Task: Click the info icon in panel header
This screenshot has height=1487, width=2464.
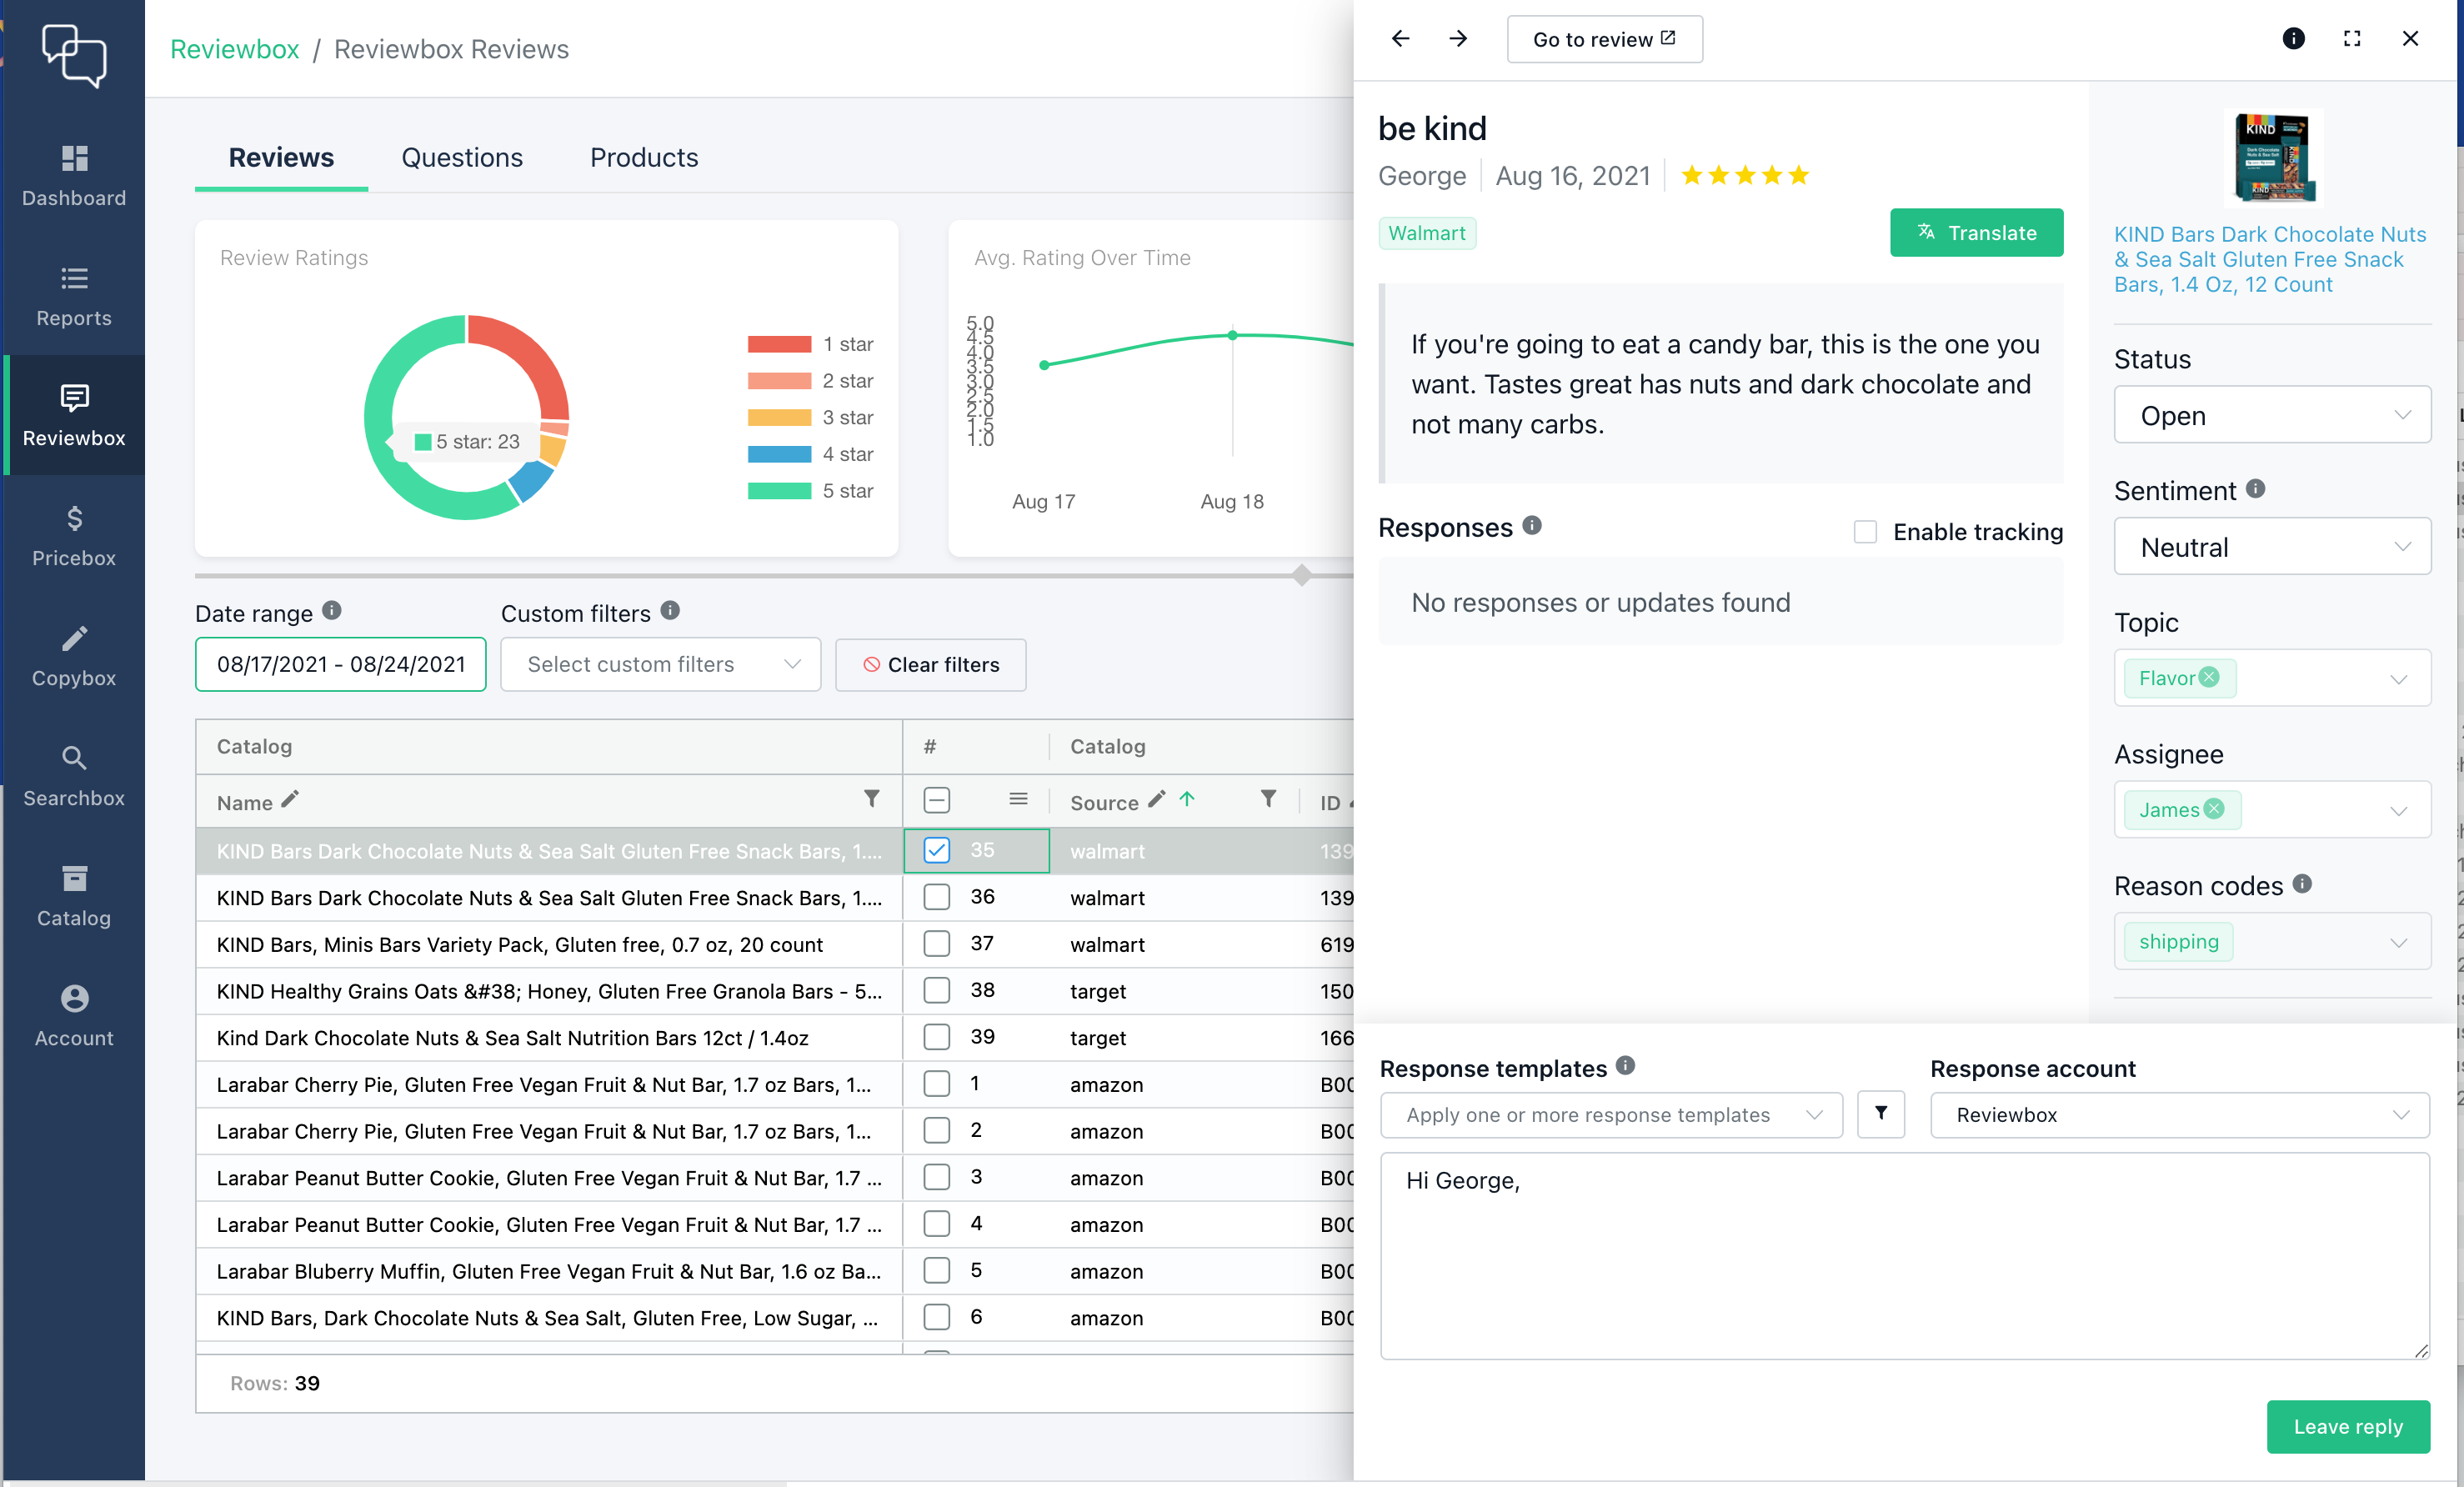Action: point(2293,39)
